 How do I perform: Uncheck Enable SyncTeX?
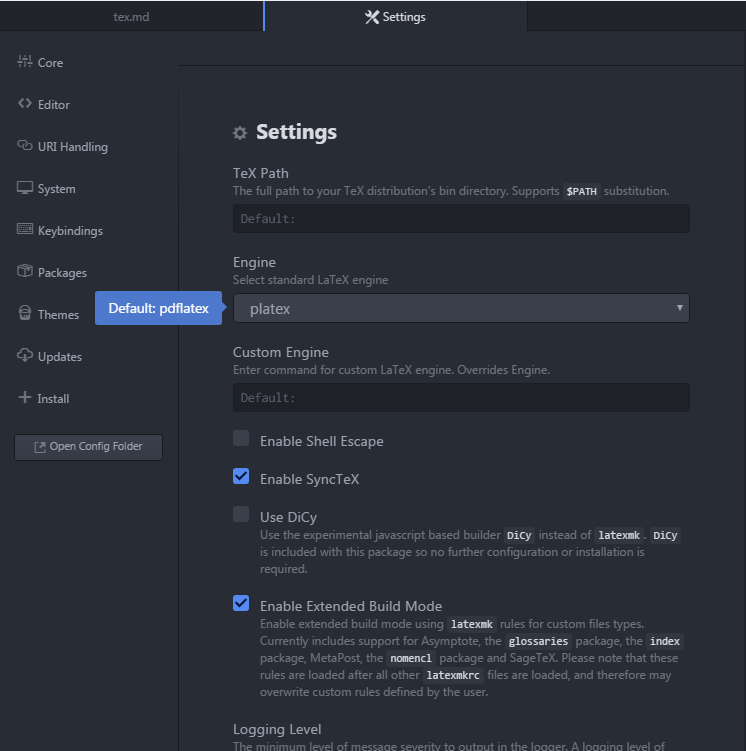(x=241, y=476)
